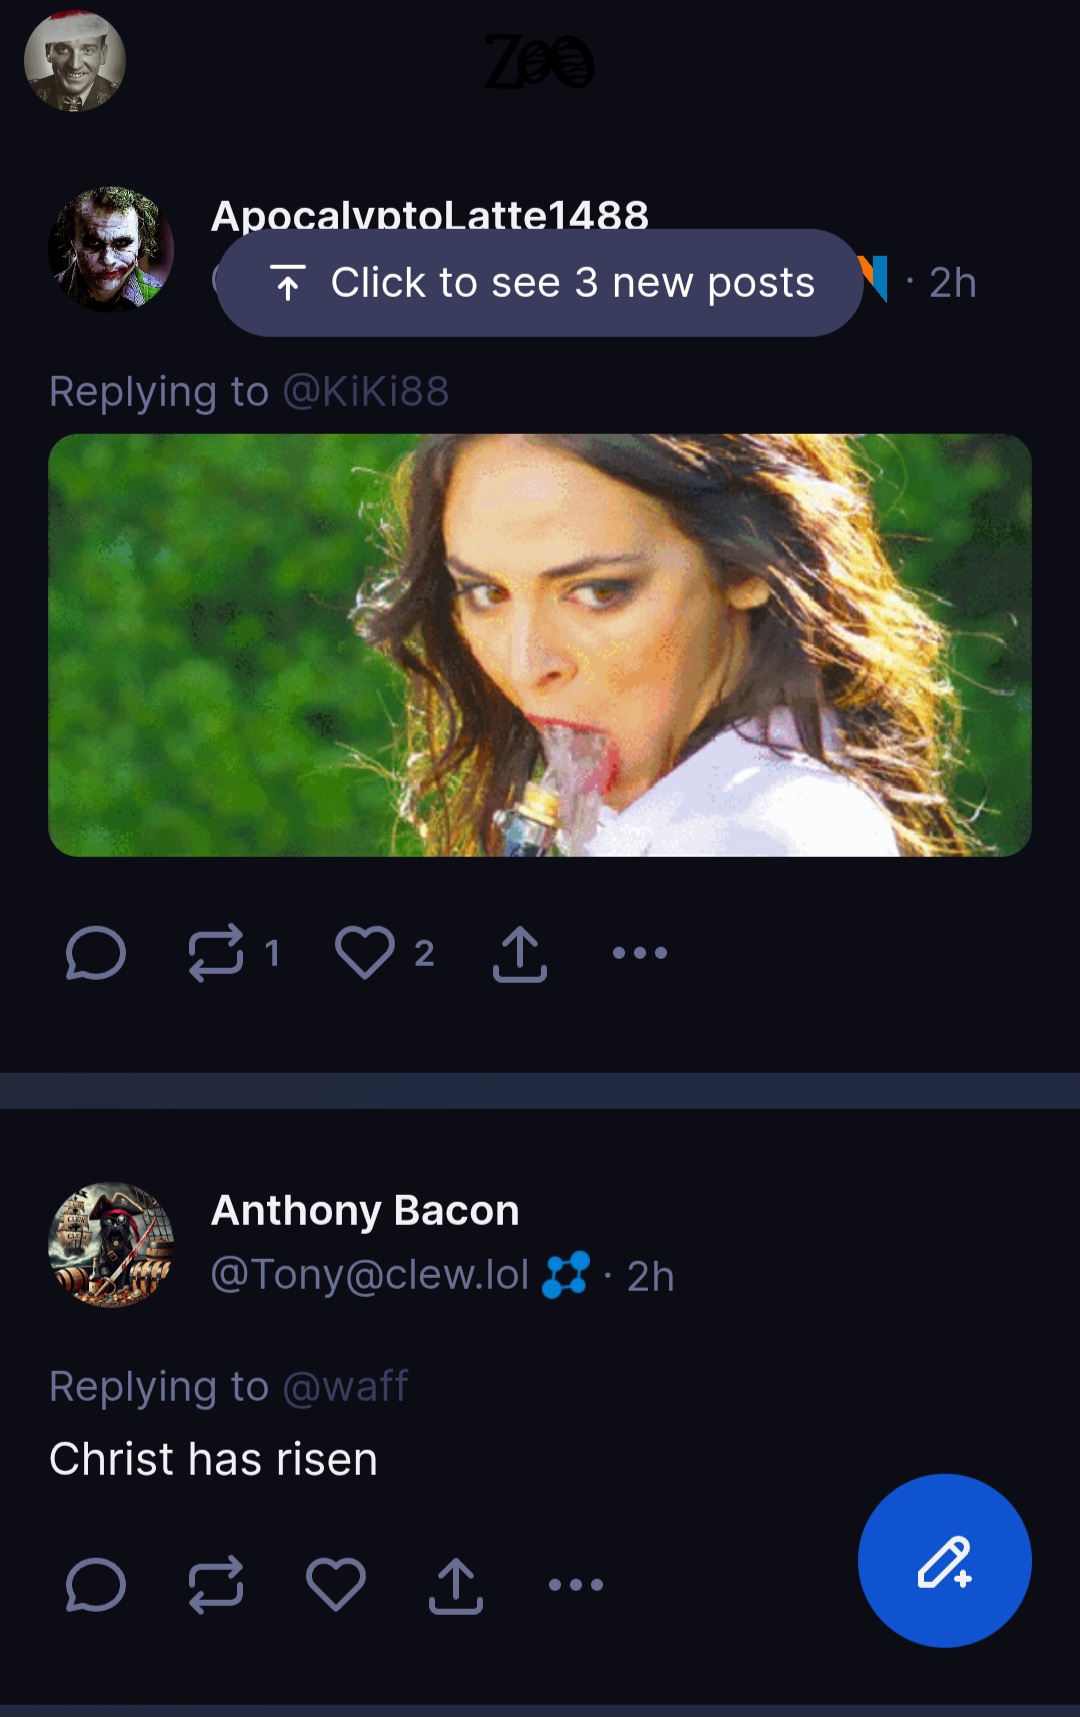
Task: Tap the Zoo logo in the header
Action: [540, 62]
